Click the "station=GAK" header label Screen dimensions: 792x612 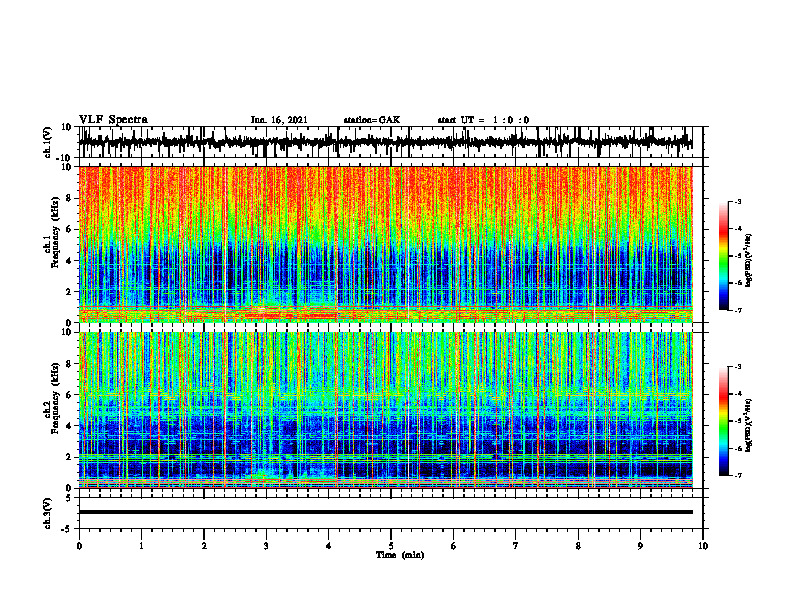(372, 120)
